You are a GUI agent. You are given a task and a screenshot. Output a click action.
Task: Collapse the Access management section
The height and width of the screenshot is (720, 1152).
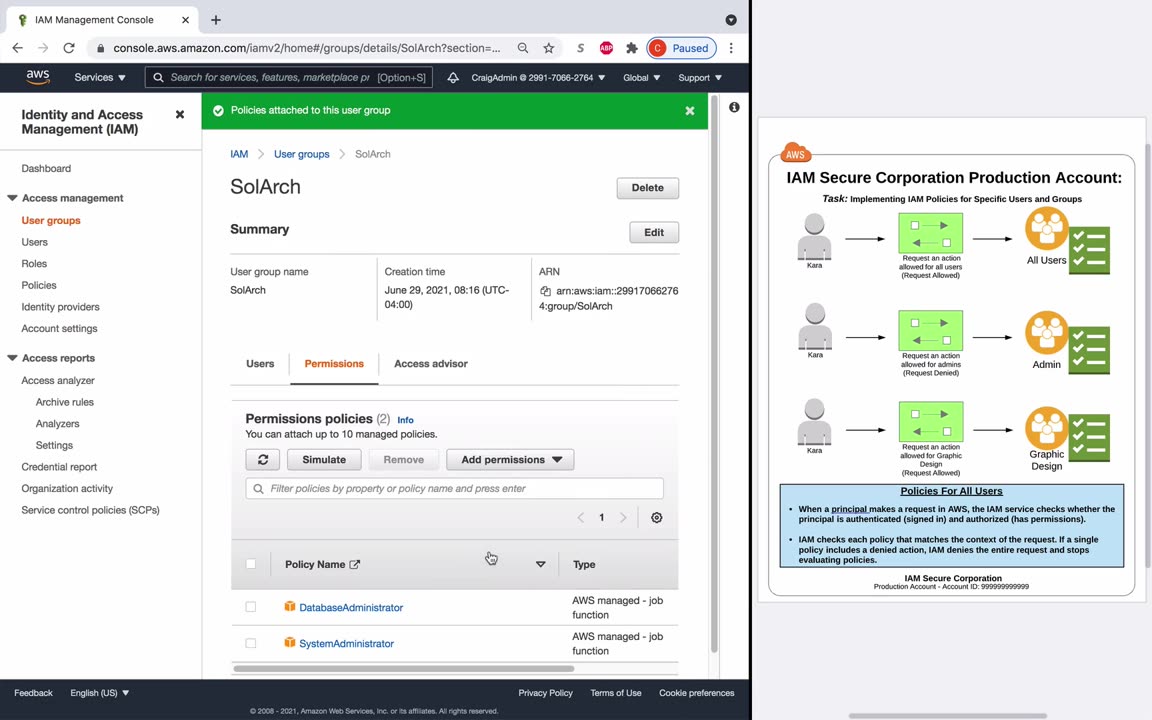click(12, 198)
